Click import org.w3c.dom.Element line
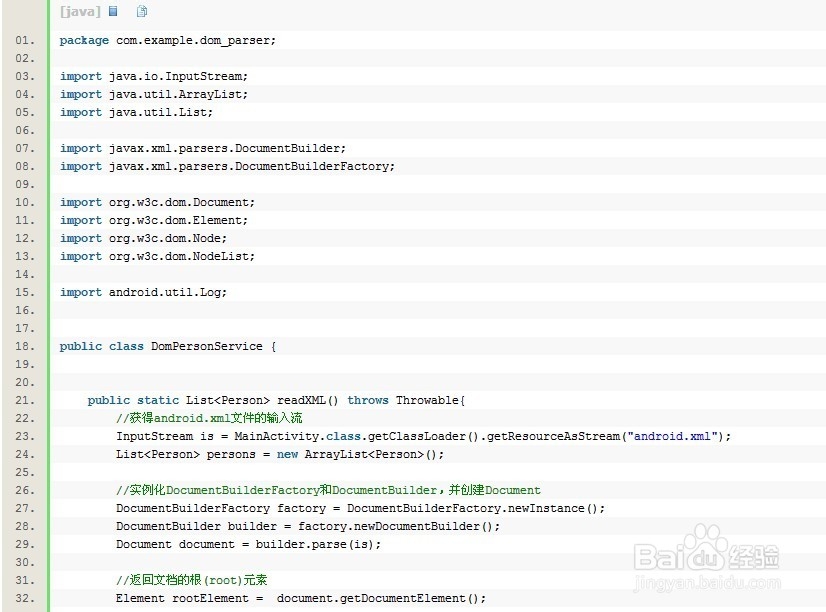 click(x=153, y=220)
